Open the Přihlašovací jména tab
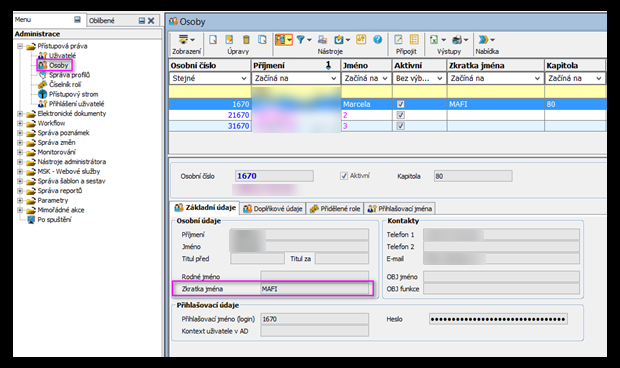The image size is (620, 368). (400, 209)
